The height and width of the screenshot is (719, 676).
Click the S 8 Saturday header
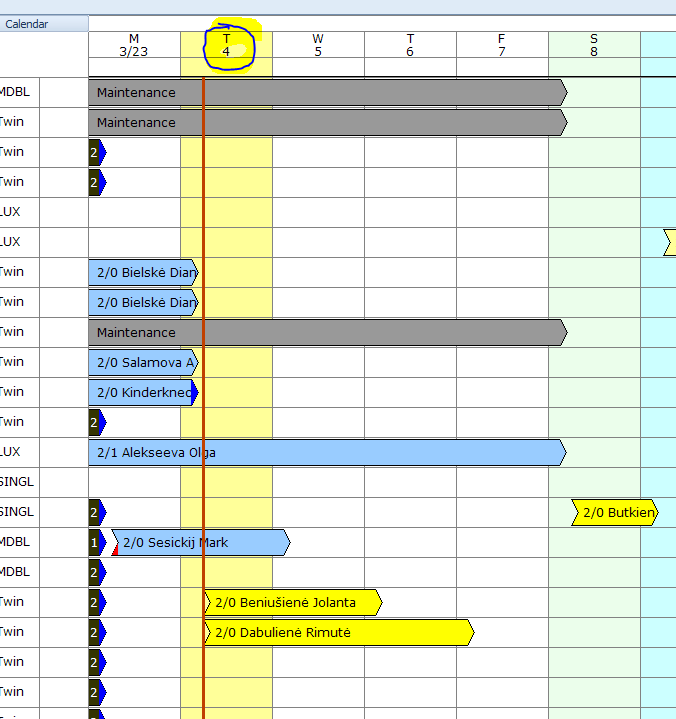[594, 45]
